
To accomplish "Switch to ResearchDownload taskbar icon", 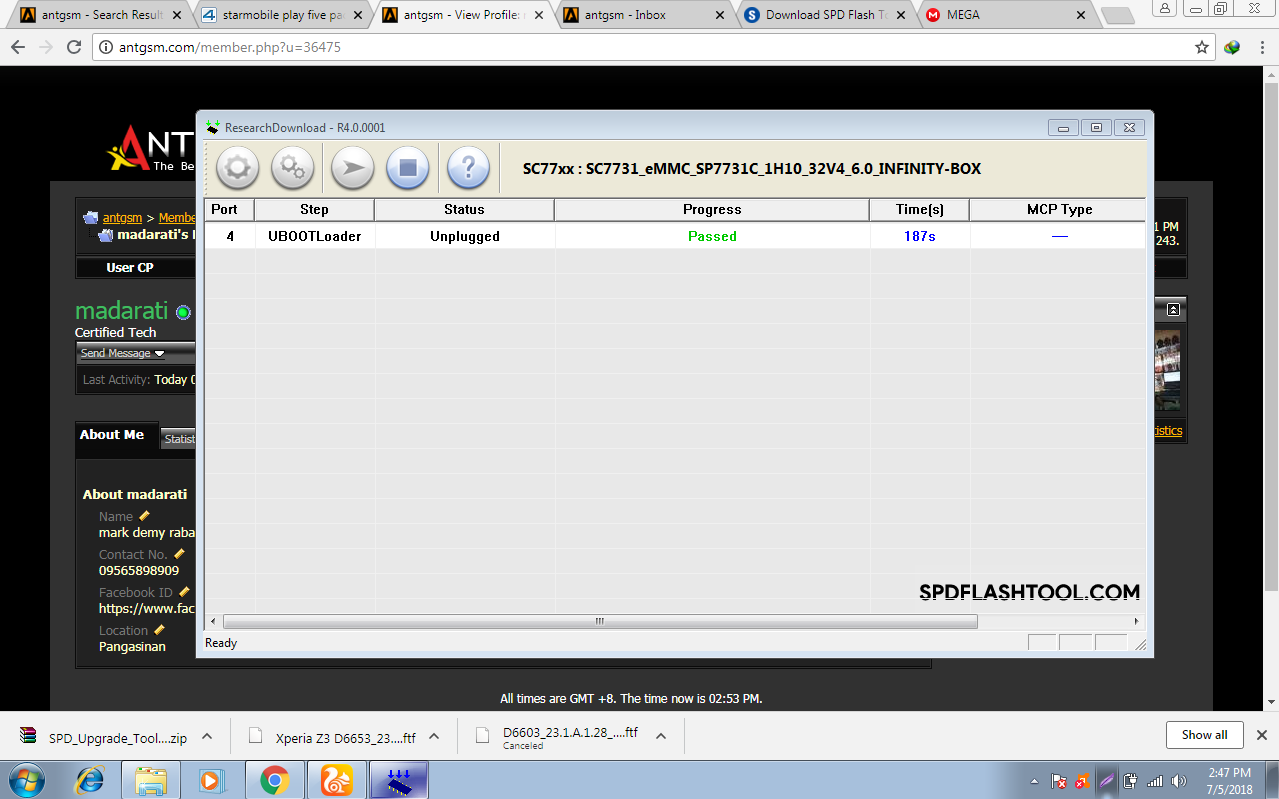I will pyautogui.click(x=399, y=780).
